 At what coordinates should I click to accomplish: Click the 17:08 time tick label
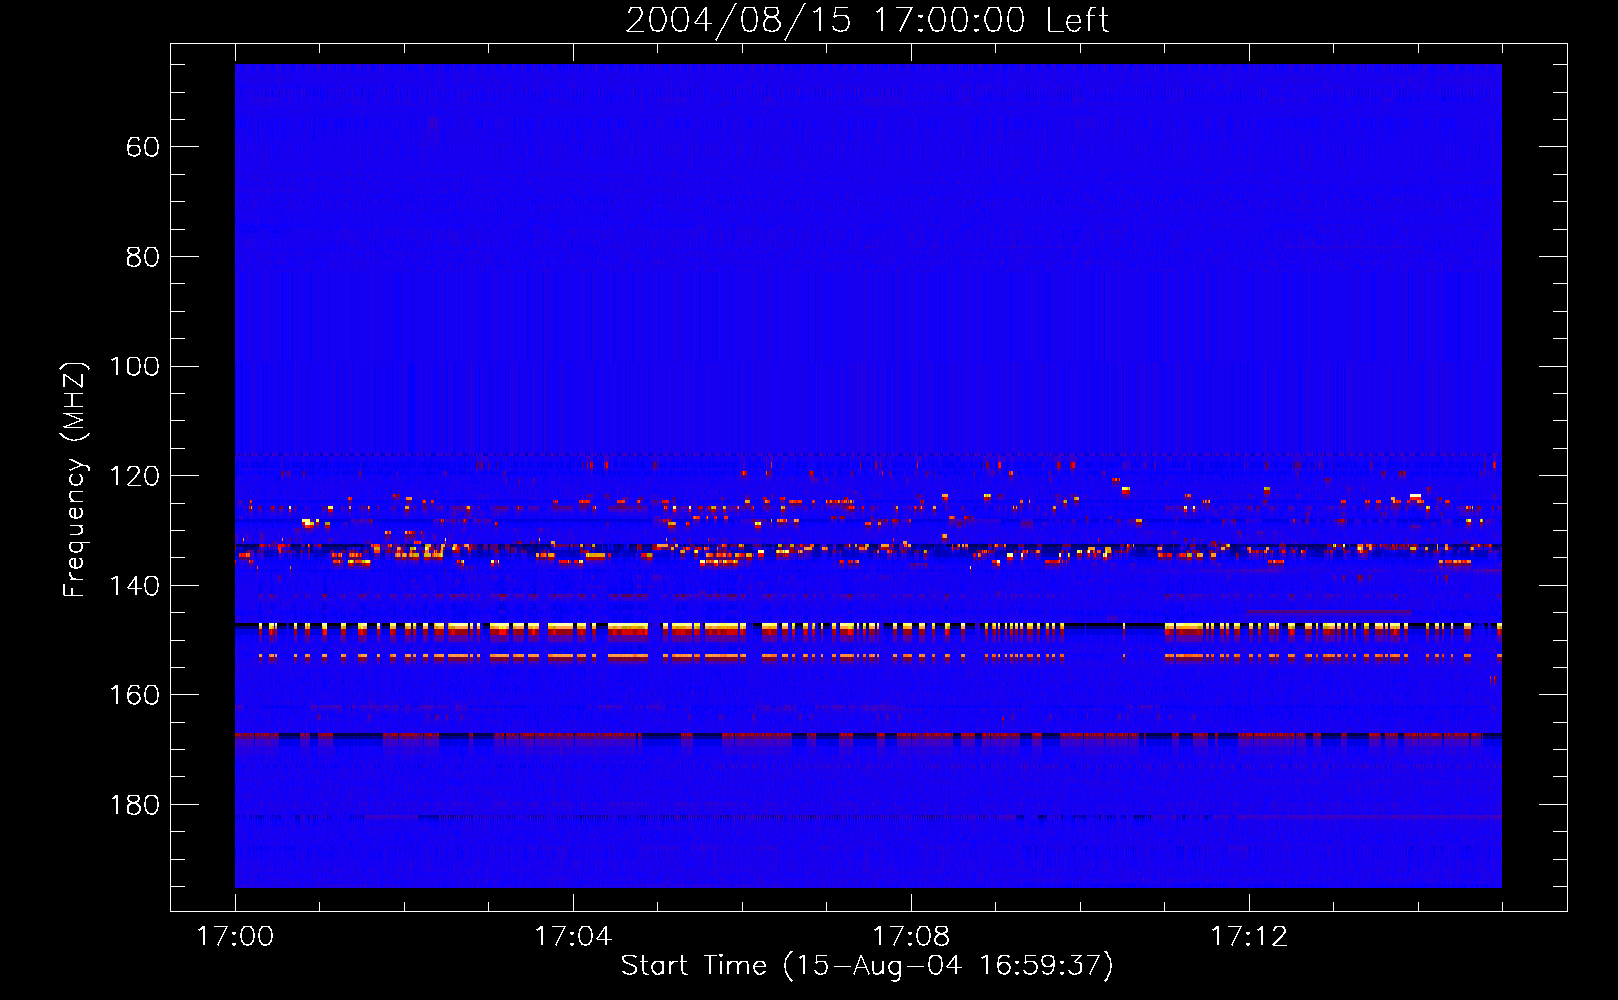pyautogui.click(x=911, y=937)
